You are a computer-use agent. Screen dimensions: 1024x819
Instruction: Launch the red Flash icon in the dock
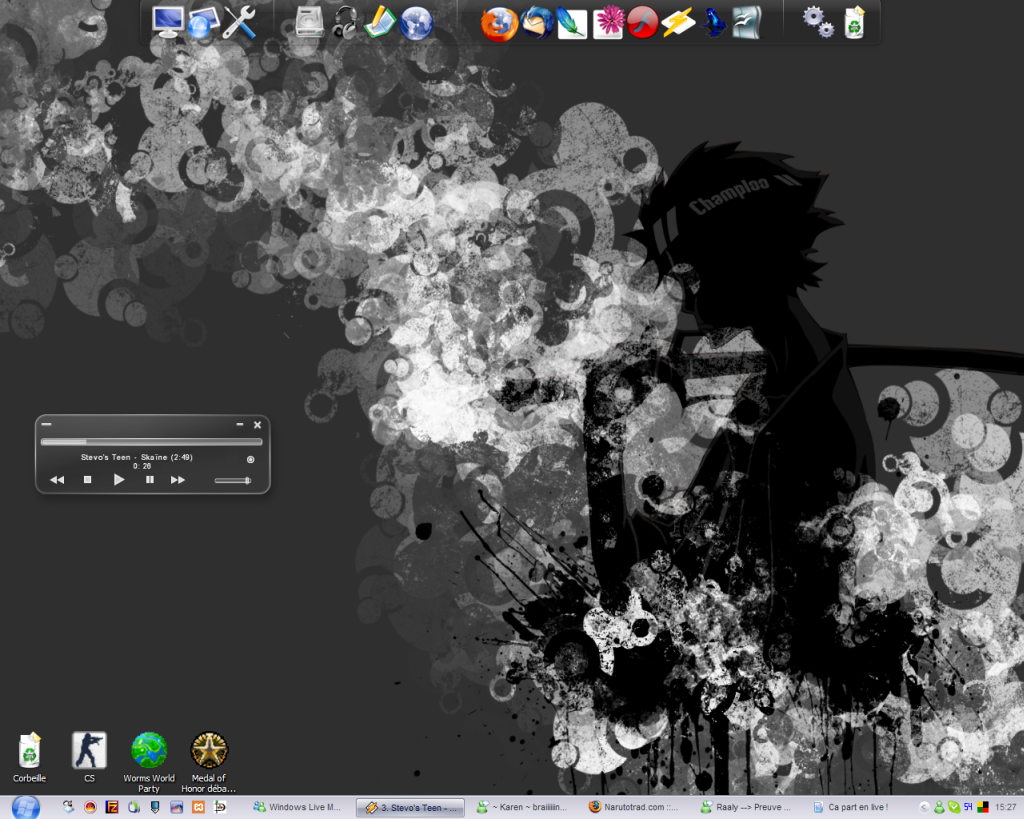click(x=643, y=22)
